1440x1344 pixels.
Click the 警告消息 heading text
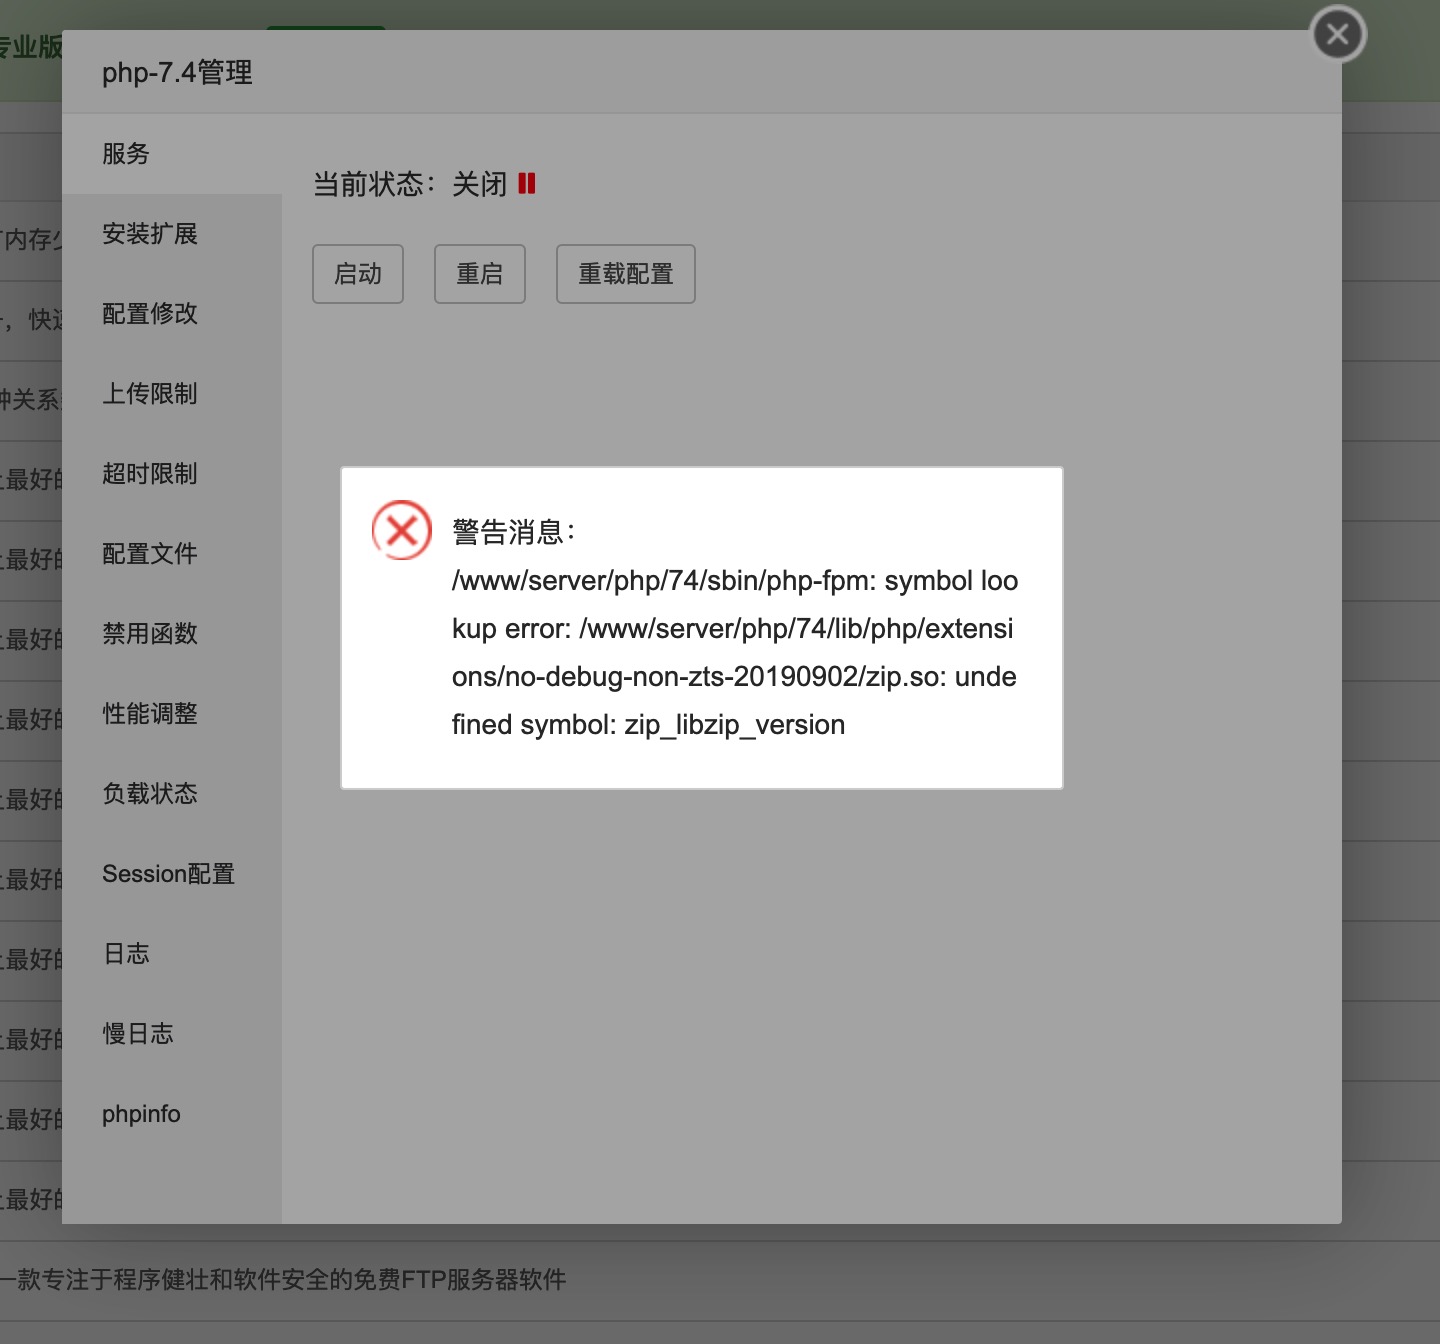tap(514, 532)
